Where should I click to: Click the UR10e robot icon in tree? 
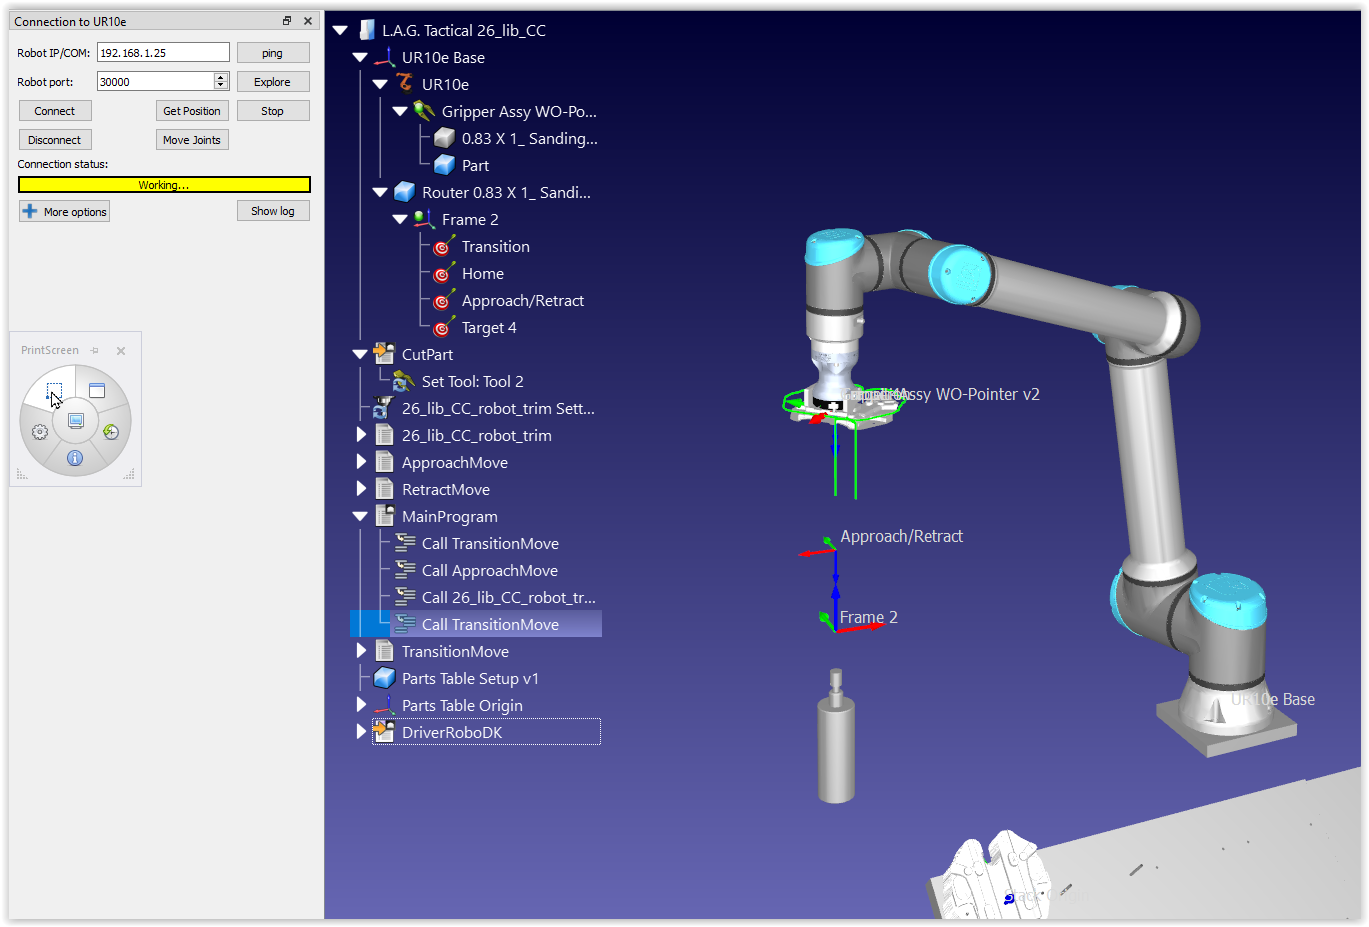[405, 84]
